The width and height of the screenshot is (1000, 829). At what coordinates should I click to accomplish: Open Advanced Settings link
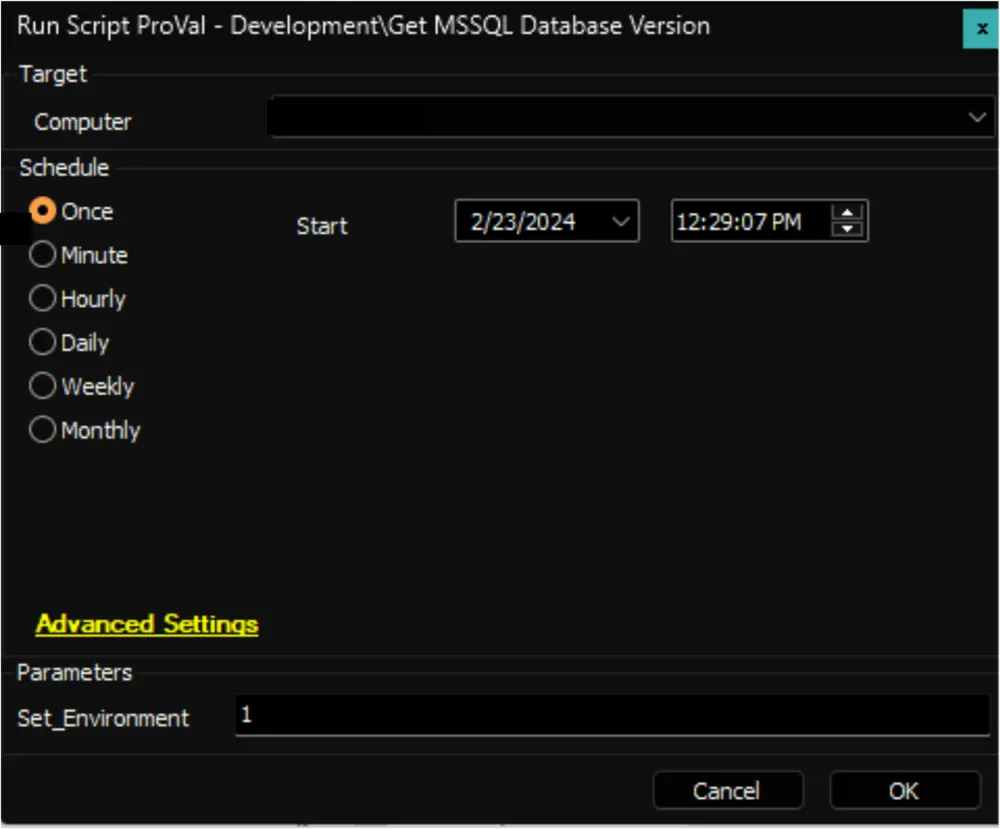pyautogui.click(x=147, y=624)
